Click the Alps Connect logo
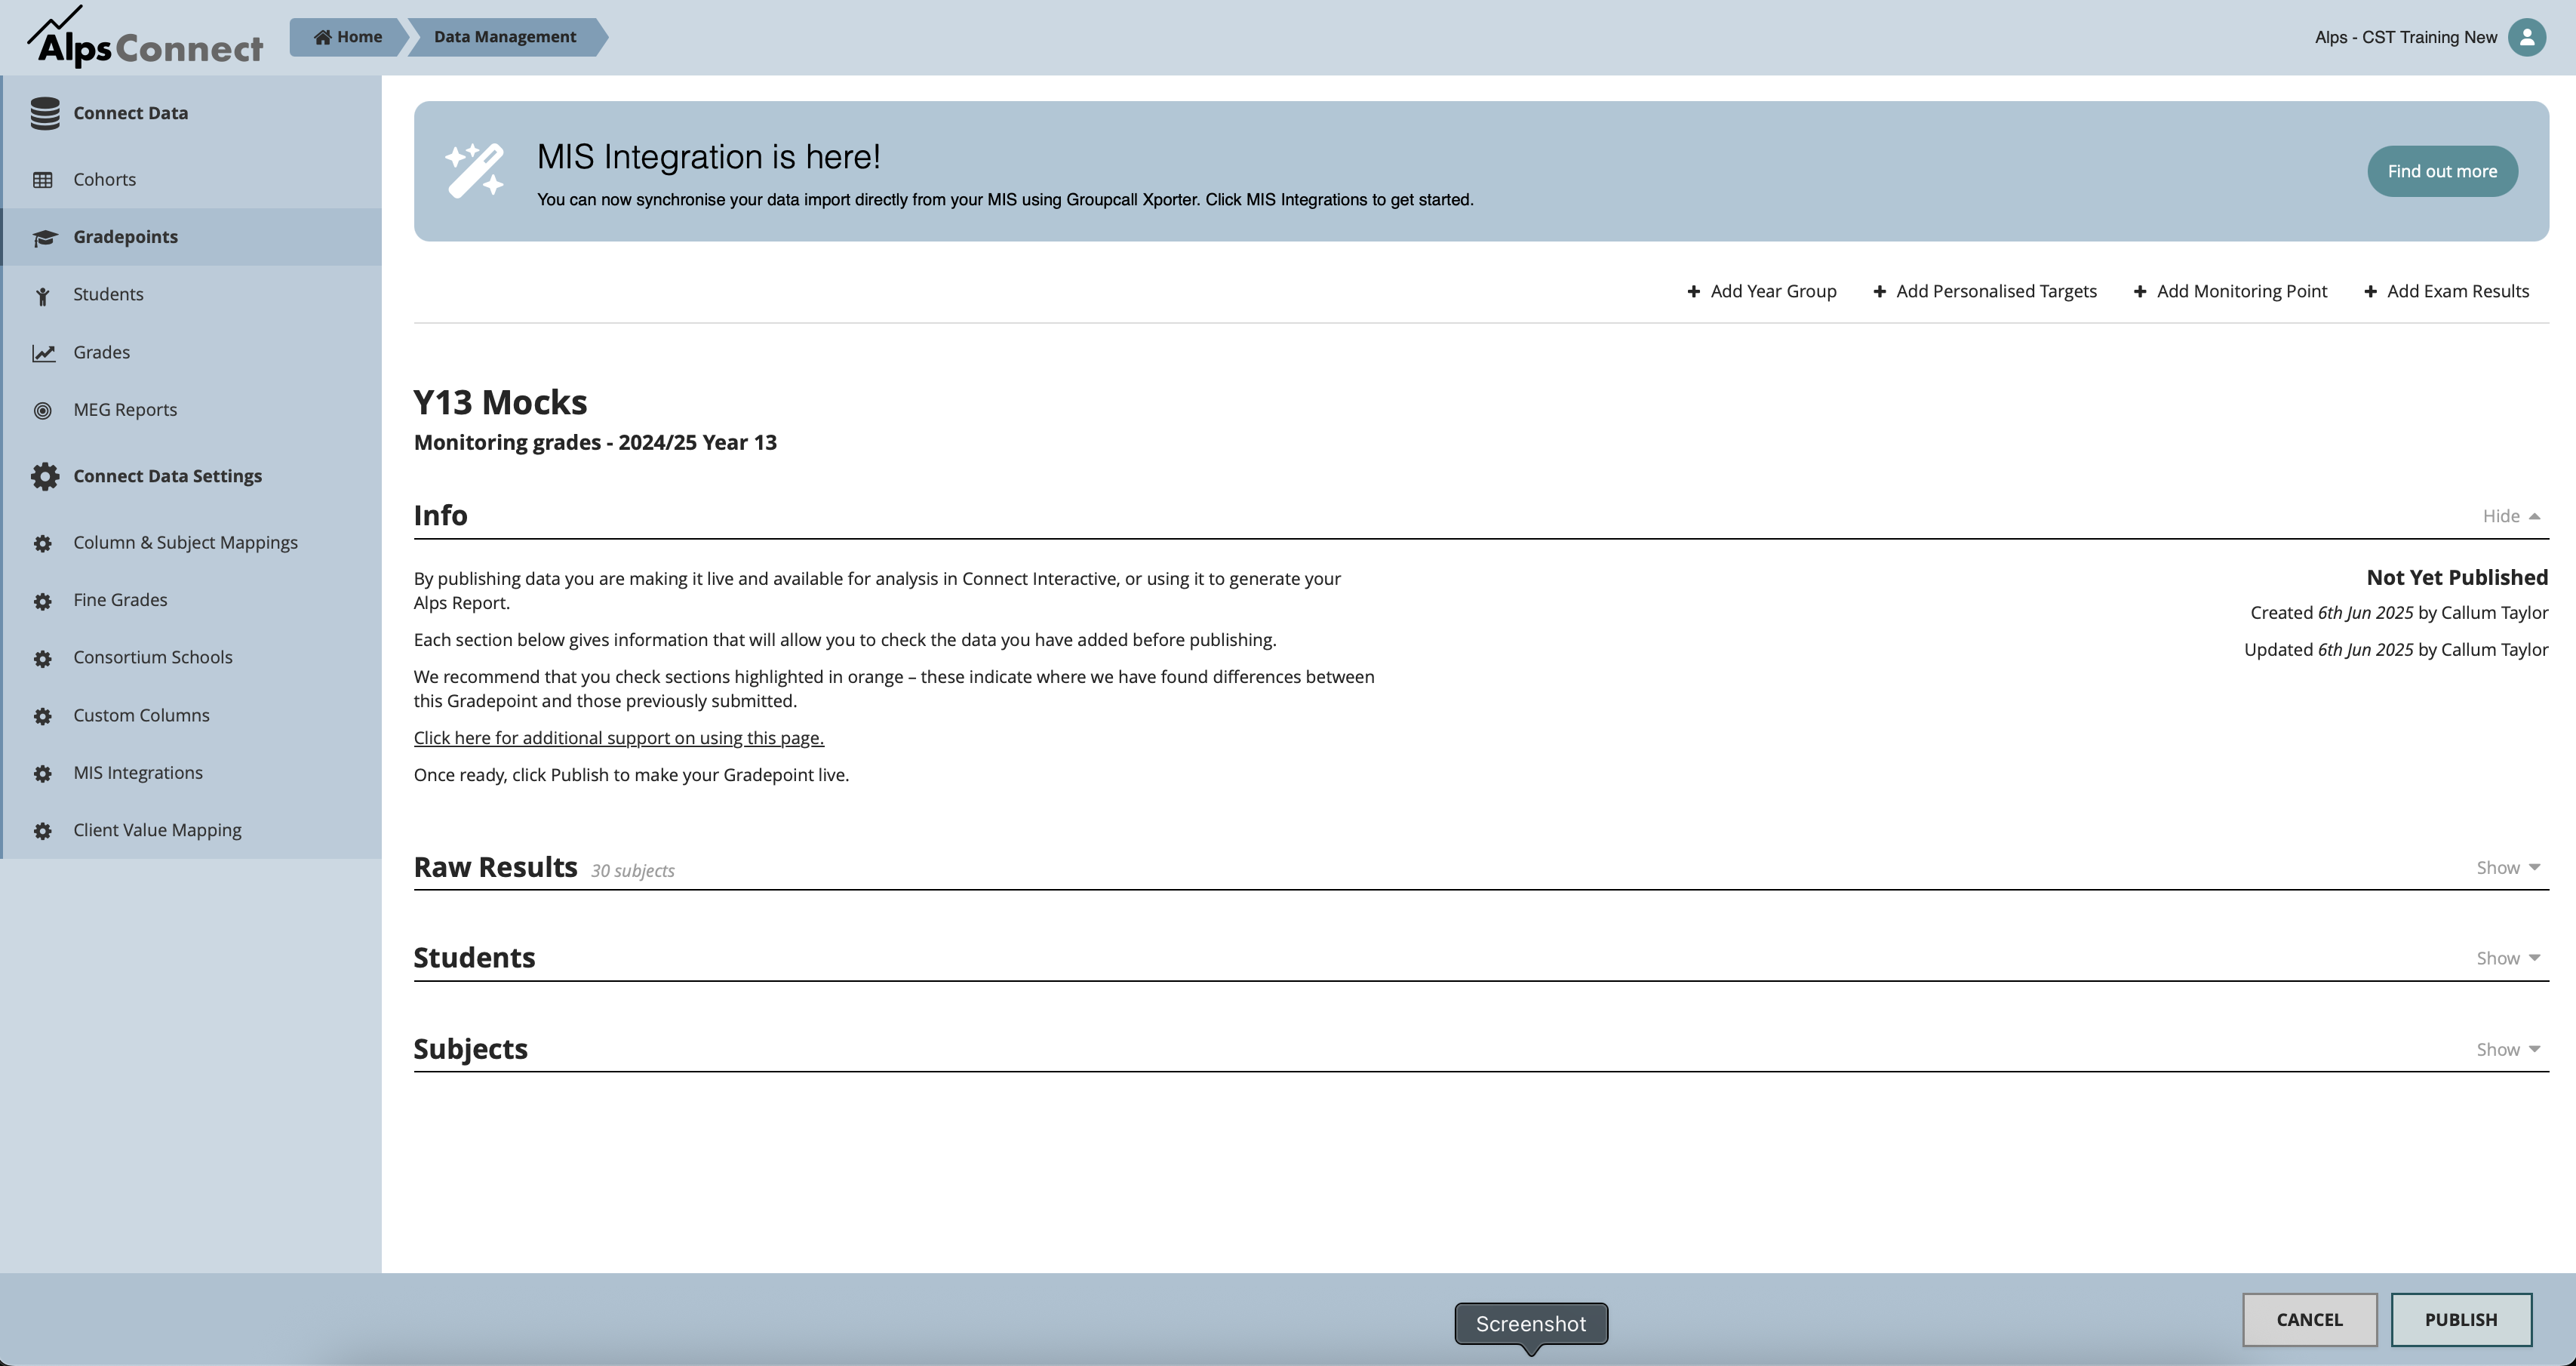Viewport: 2576px width, 1366px height. point(146,37)
